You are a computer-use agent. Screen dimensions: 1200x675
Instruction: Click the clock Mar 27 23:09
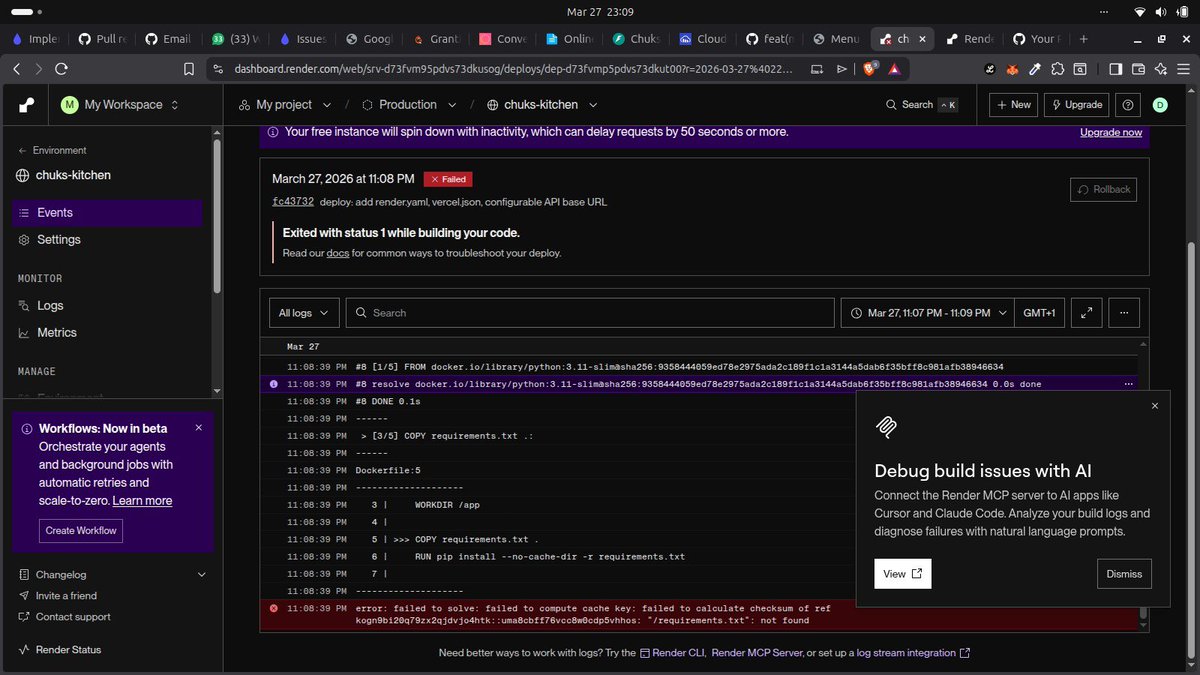point(599,11)
